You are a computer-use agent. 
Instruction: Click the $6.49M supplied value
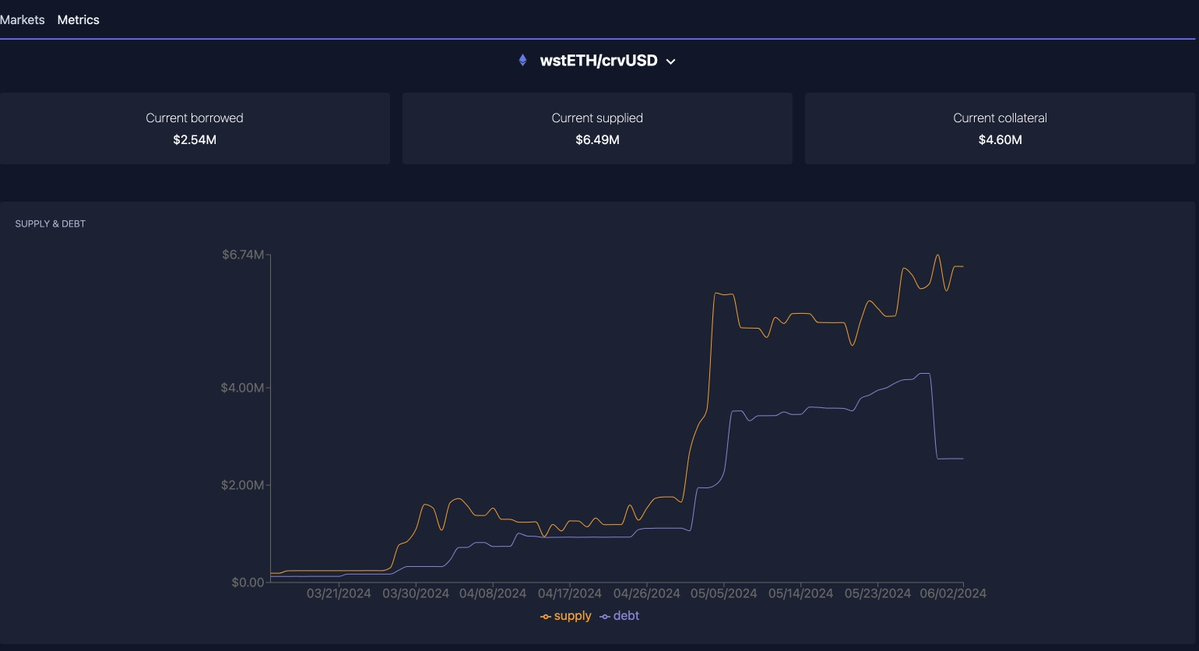pyautogui.click(x=597, y=140)
